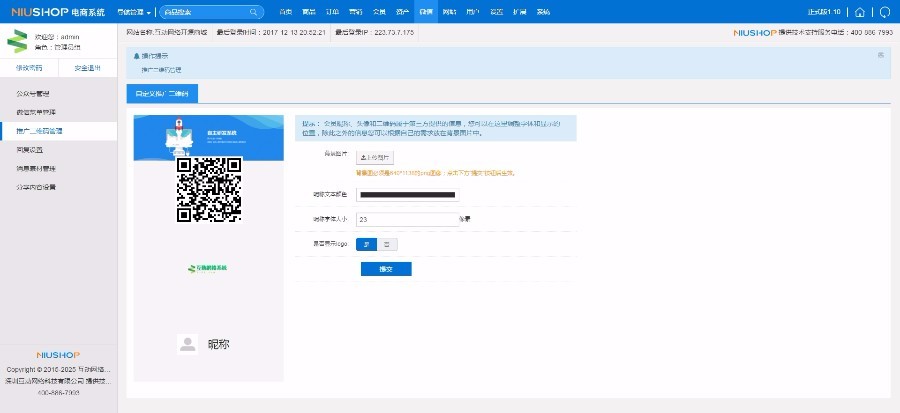Click the last login IP text
The height and width of the screenshot is (413, 900).
click(x=374, y=32)
